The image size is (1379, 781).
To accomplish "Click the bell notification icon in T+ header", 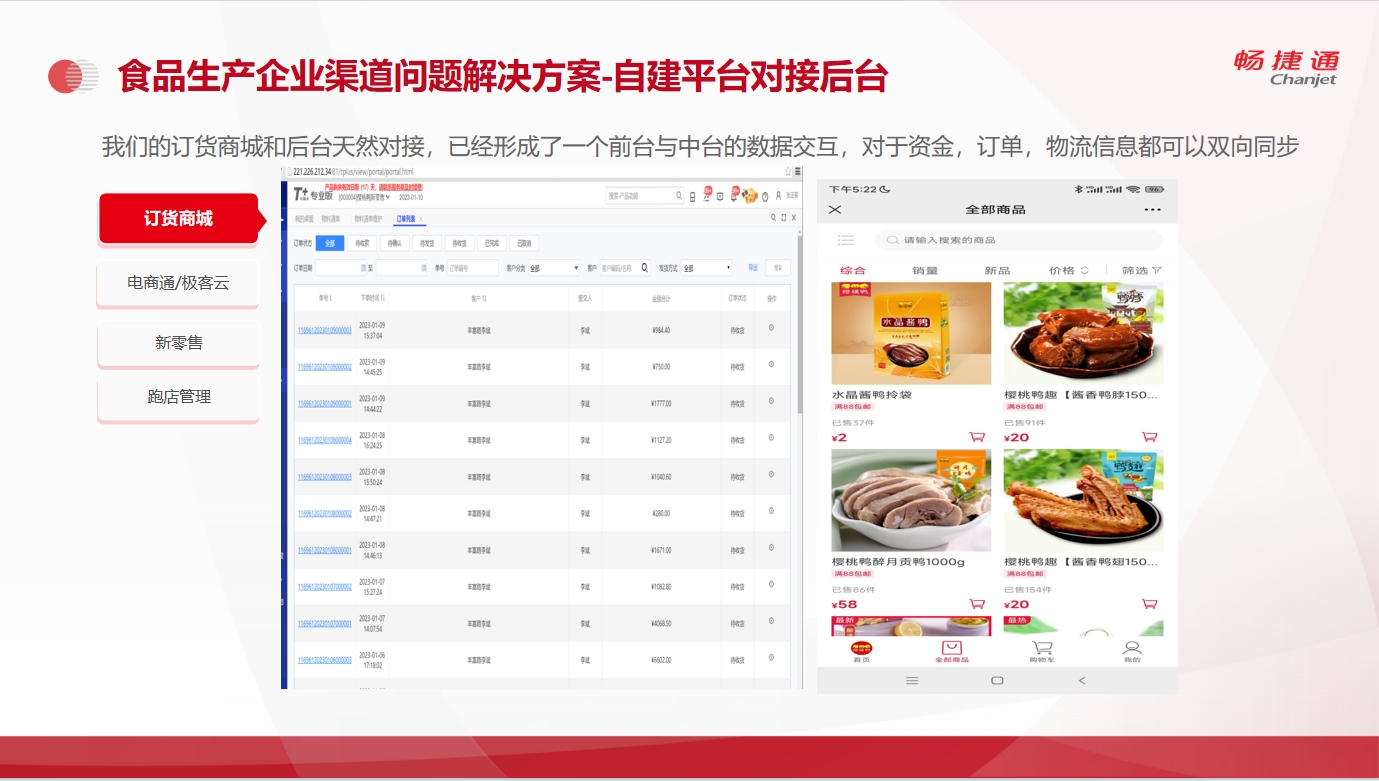I will click(x=733, y=197).
